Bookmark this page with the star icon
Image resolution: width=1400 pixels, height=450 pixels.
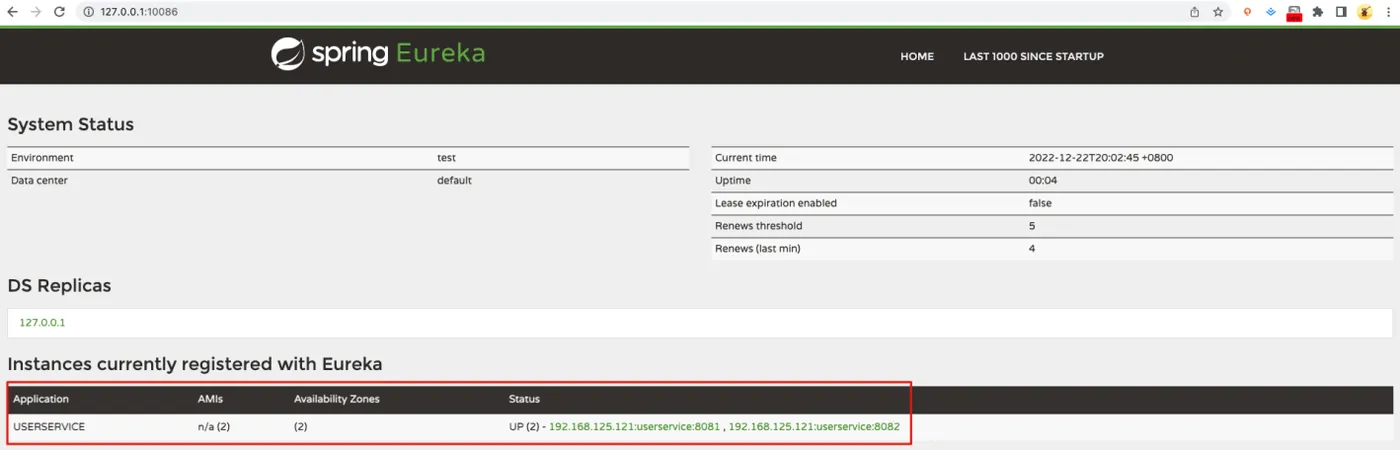coord(1218,12)
